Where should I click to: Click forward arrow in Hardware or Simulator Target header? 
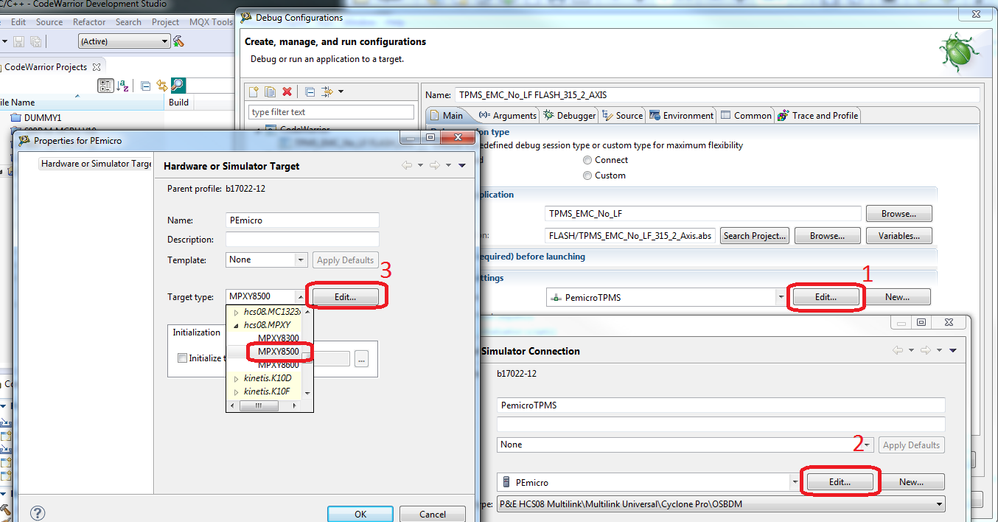[435, 166]
